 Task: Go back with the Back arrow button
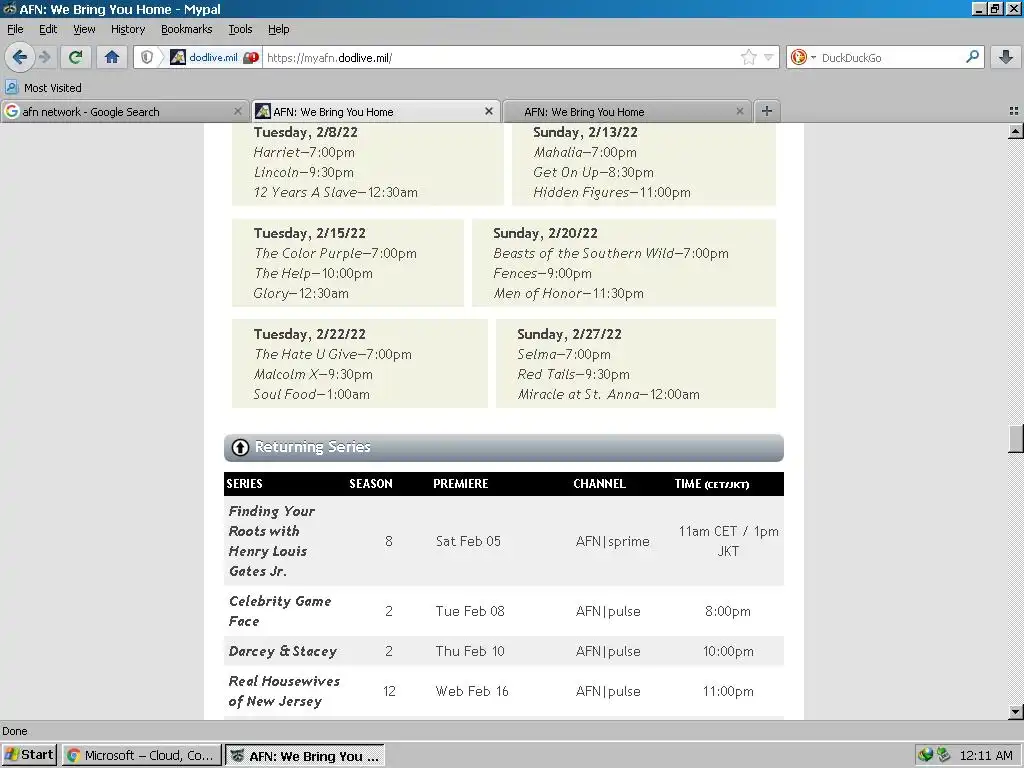[x=19, y=57]
